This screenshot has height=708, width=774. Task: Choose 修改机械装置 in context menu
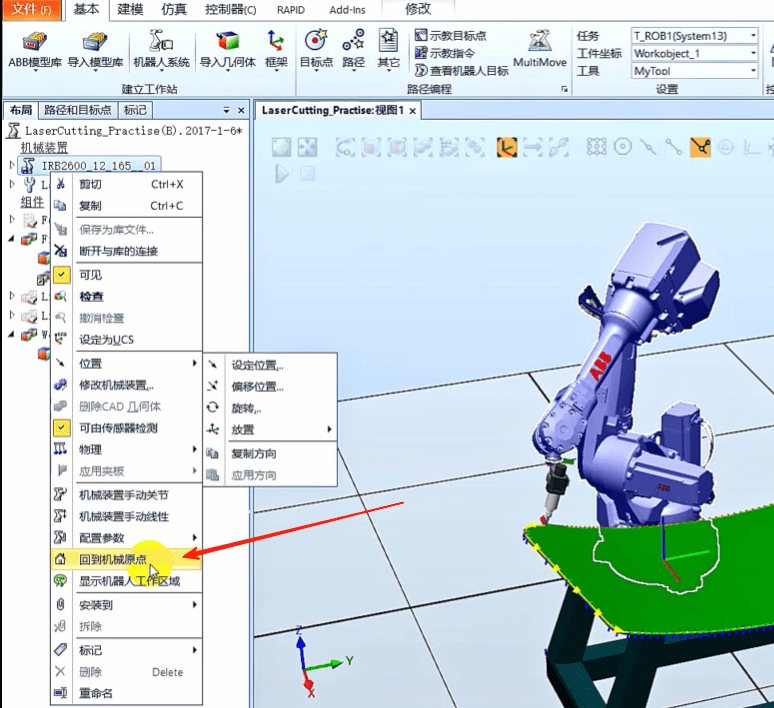click(126, 385)
